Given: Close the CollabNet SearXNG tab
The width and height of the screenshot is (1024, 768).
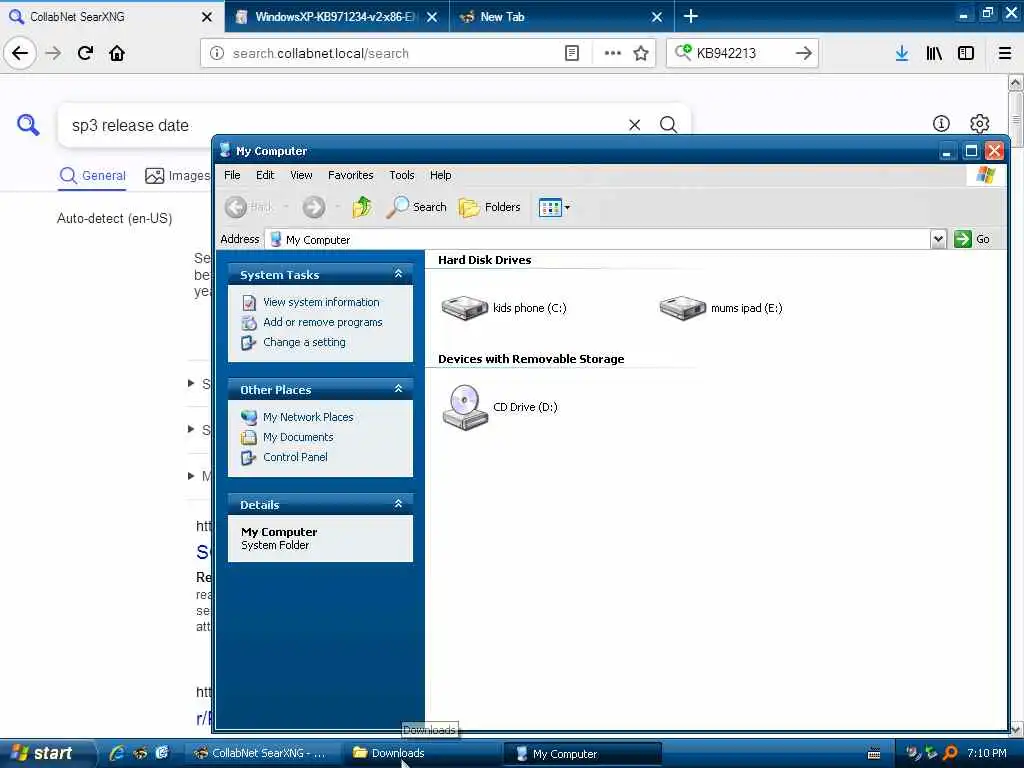Looking at the screenshot, I should [206, 17].
